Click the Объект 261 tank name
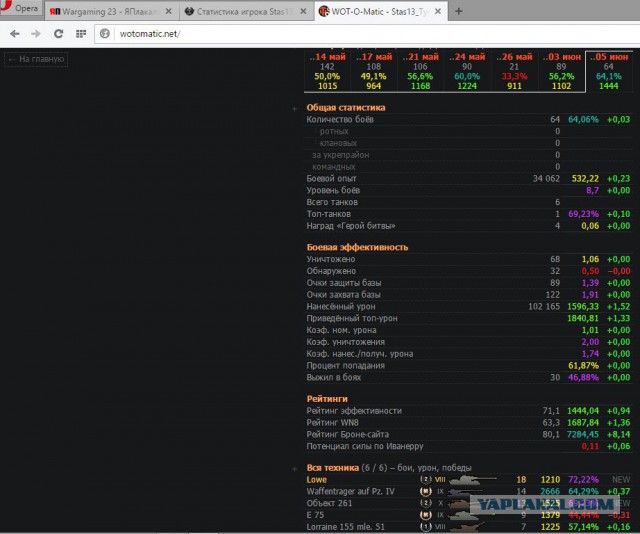 [329, 503]
